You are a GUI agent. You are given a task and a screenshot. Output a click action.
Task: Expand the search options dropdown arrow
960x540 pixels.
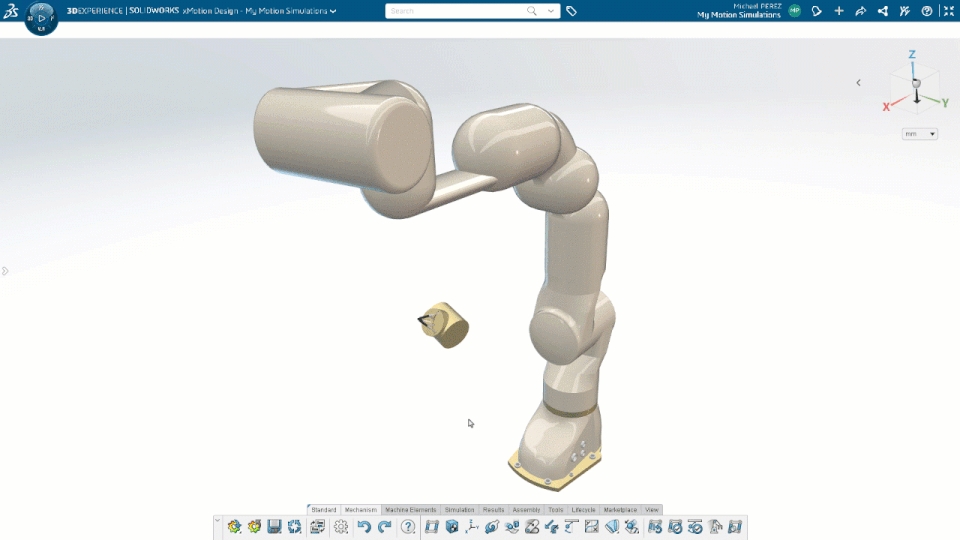coord(551,11)
